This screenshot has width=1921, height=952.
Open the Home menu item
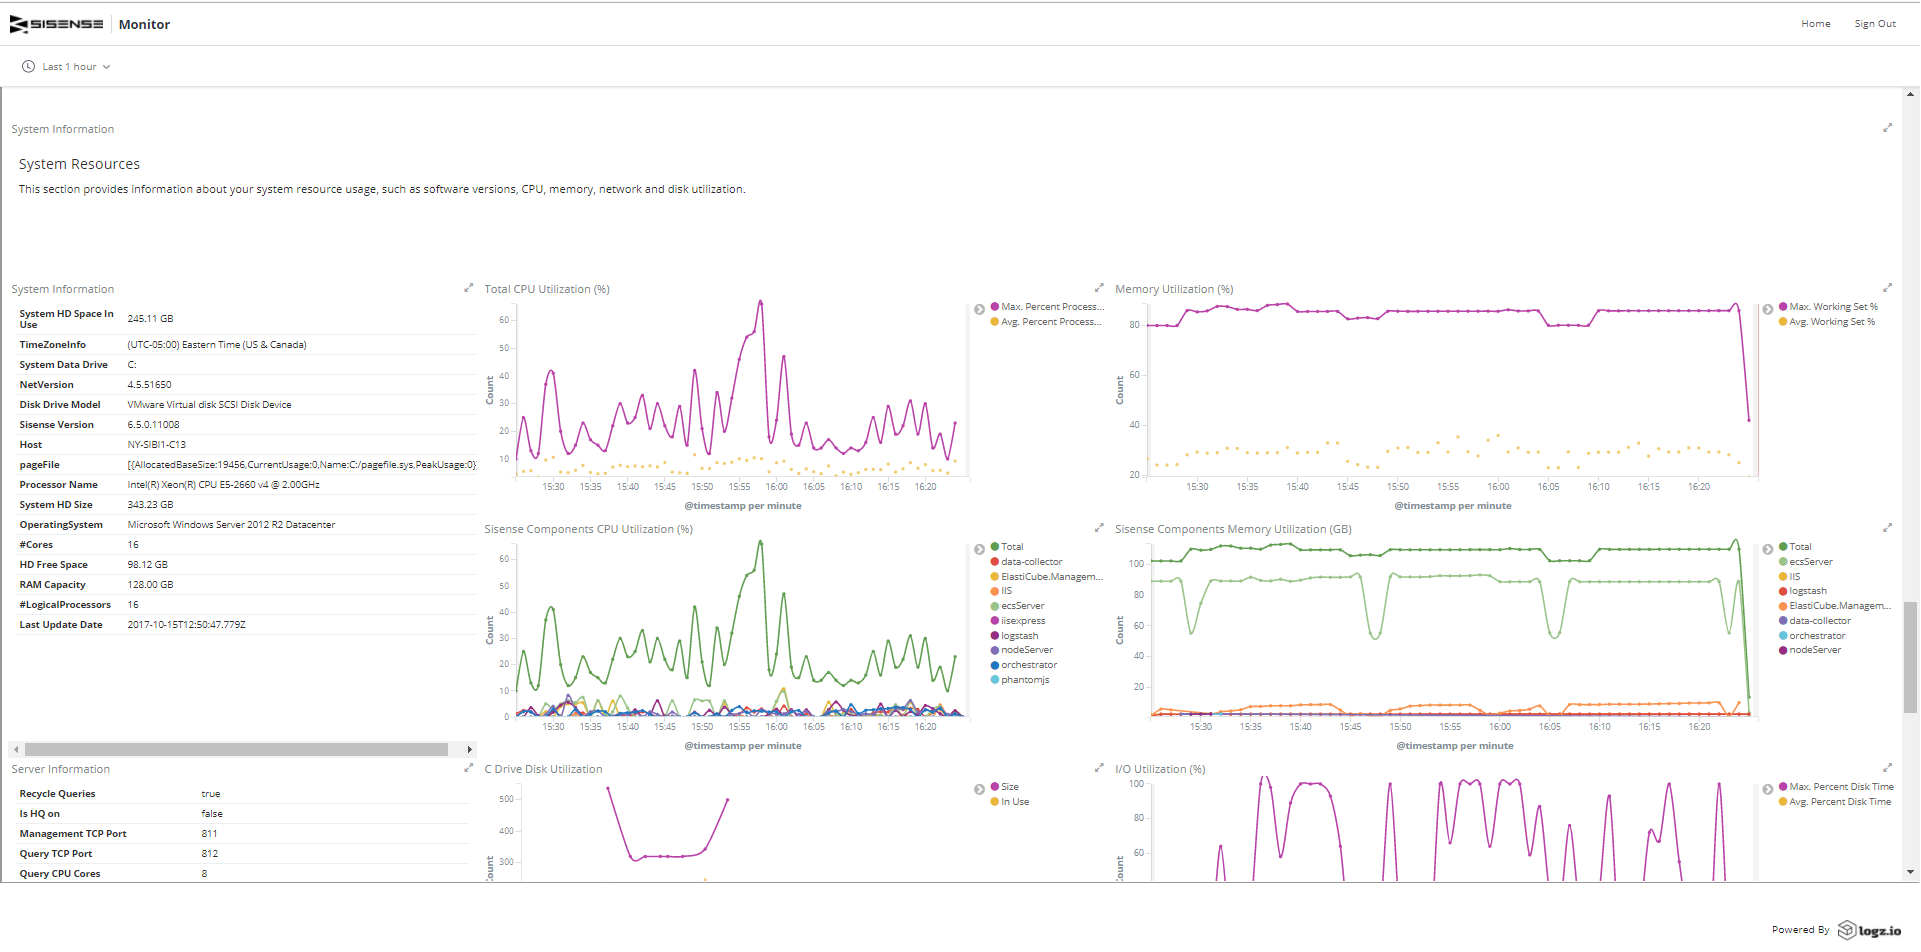[1815, 23]
